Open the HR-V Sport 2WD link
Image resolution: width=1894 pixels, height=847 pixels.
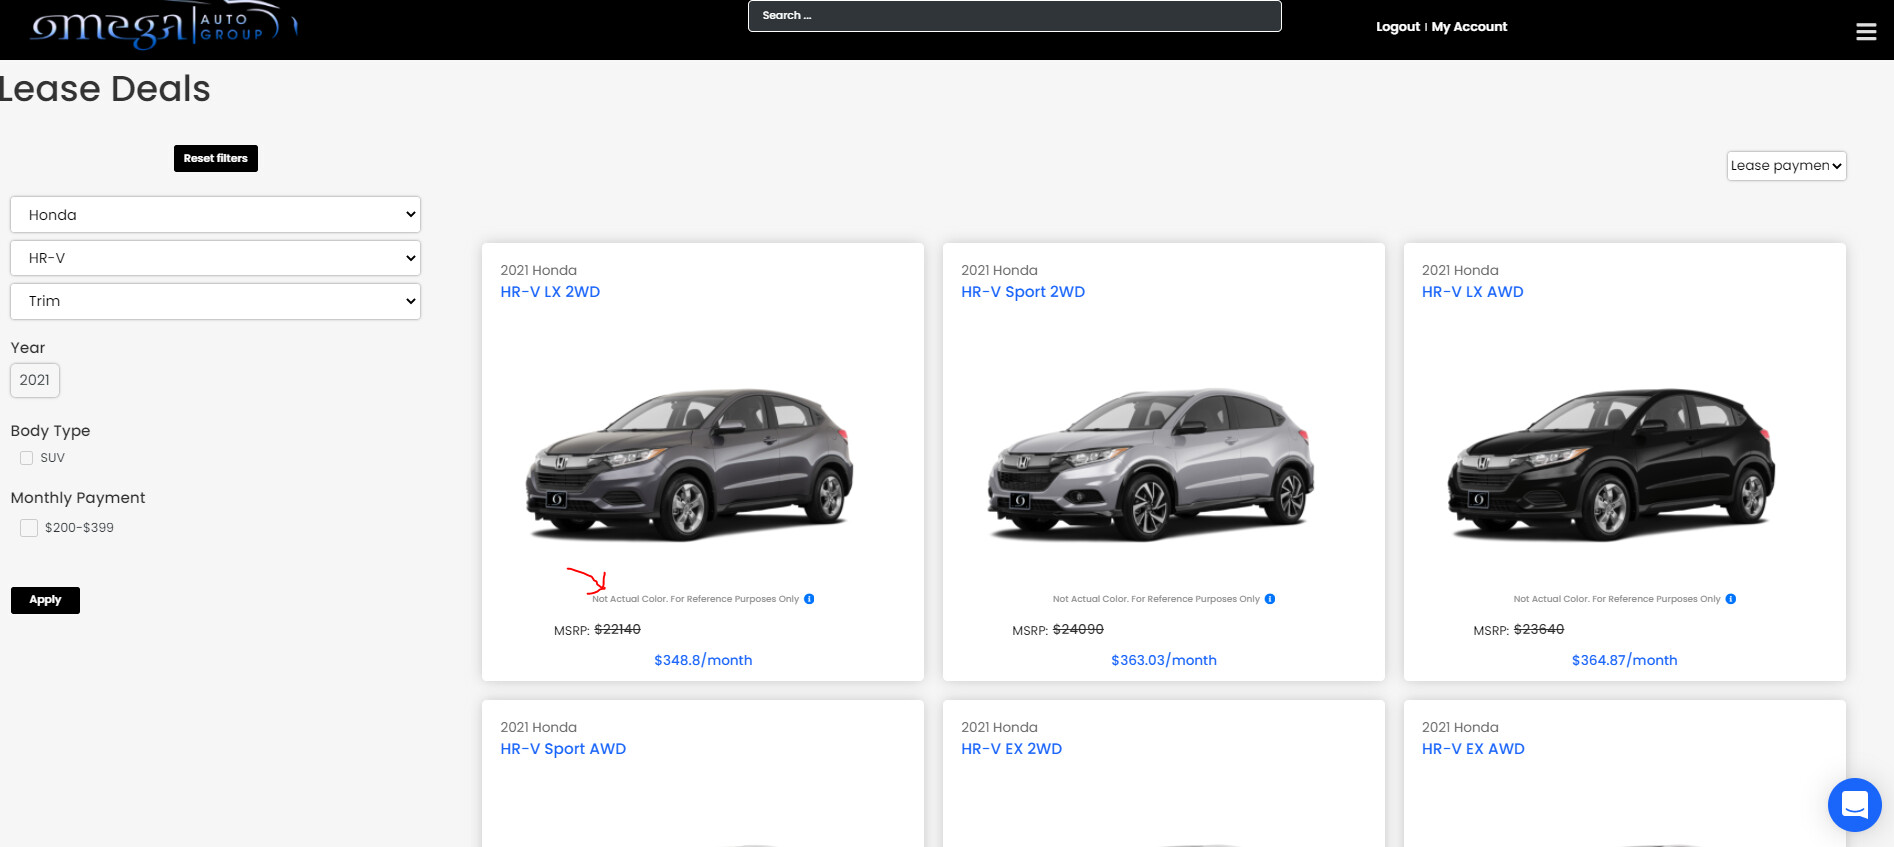(1023, 292)
